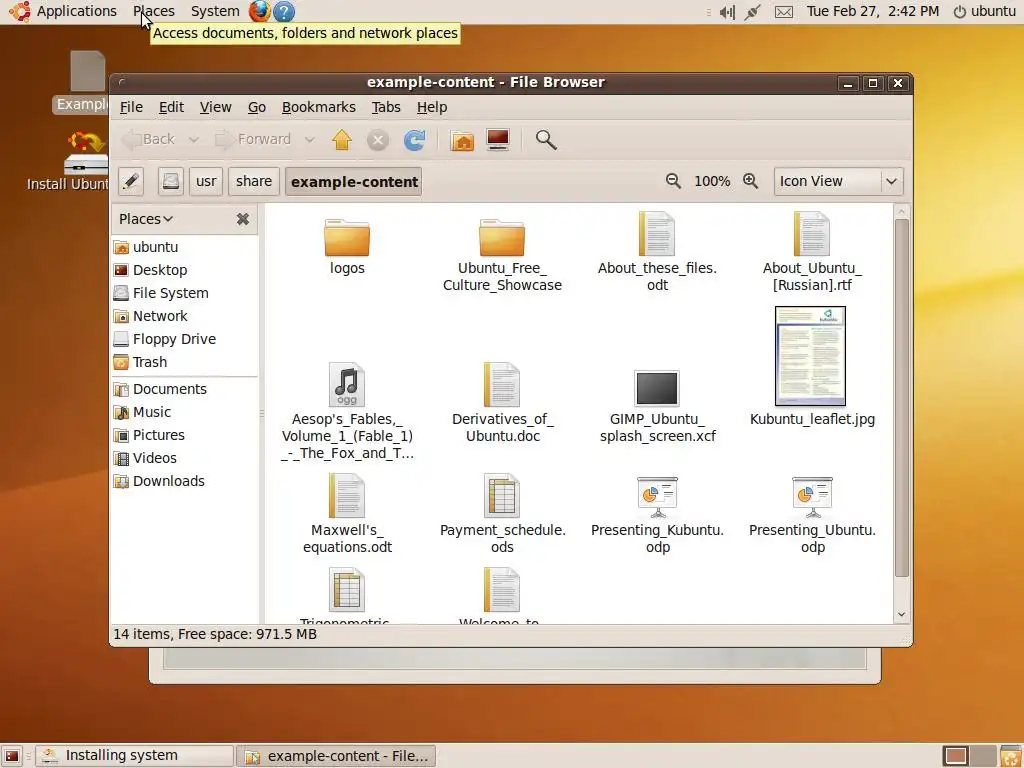Viewport: 1024px width, 768px height.
Task: Click the Stop loading toolbar icon
Action: pos(377,140)
